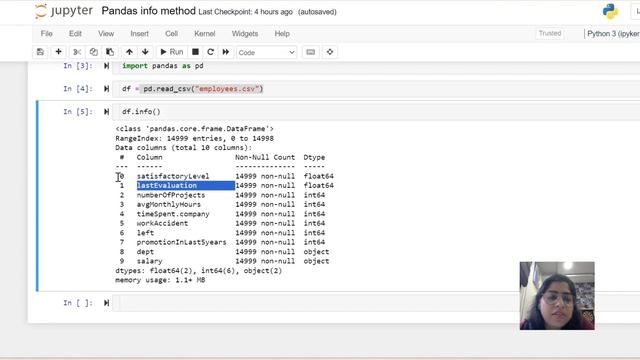
Task: Rename notebook title Pandas info method
Action: pos(149,11)
